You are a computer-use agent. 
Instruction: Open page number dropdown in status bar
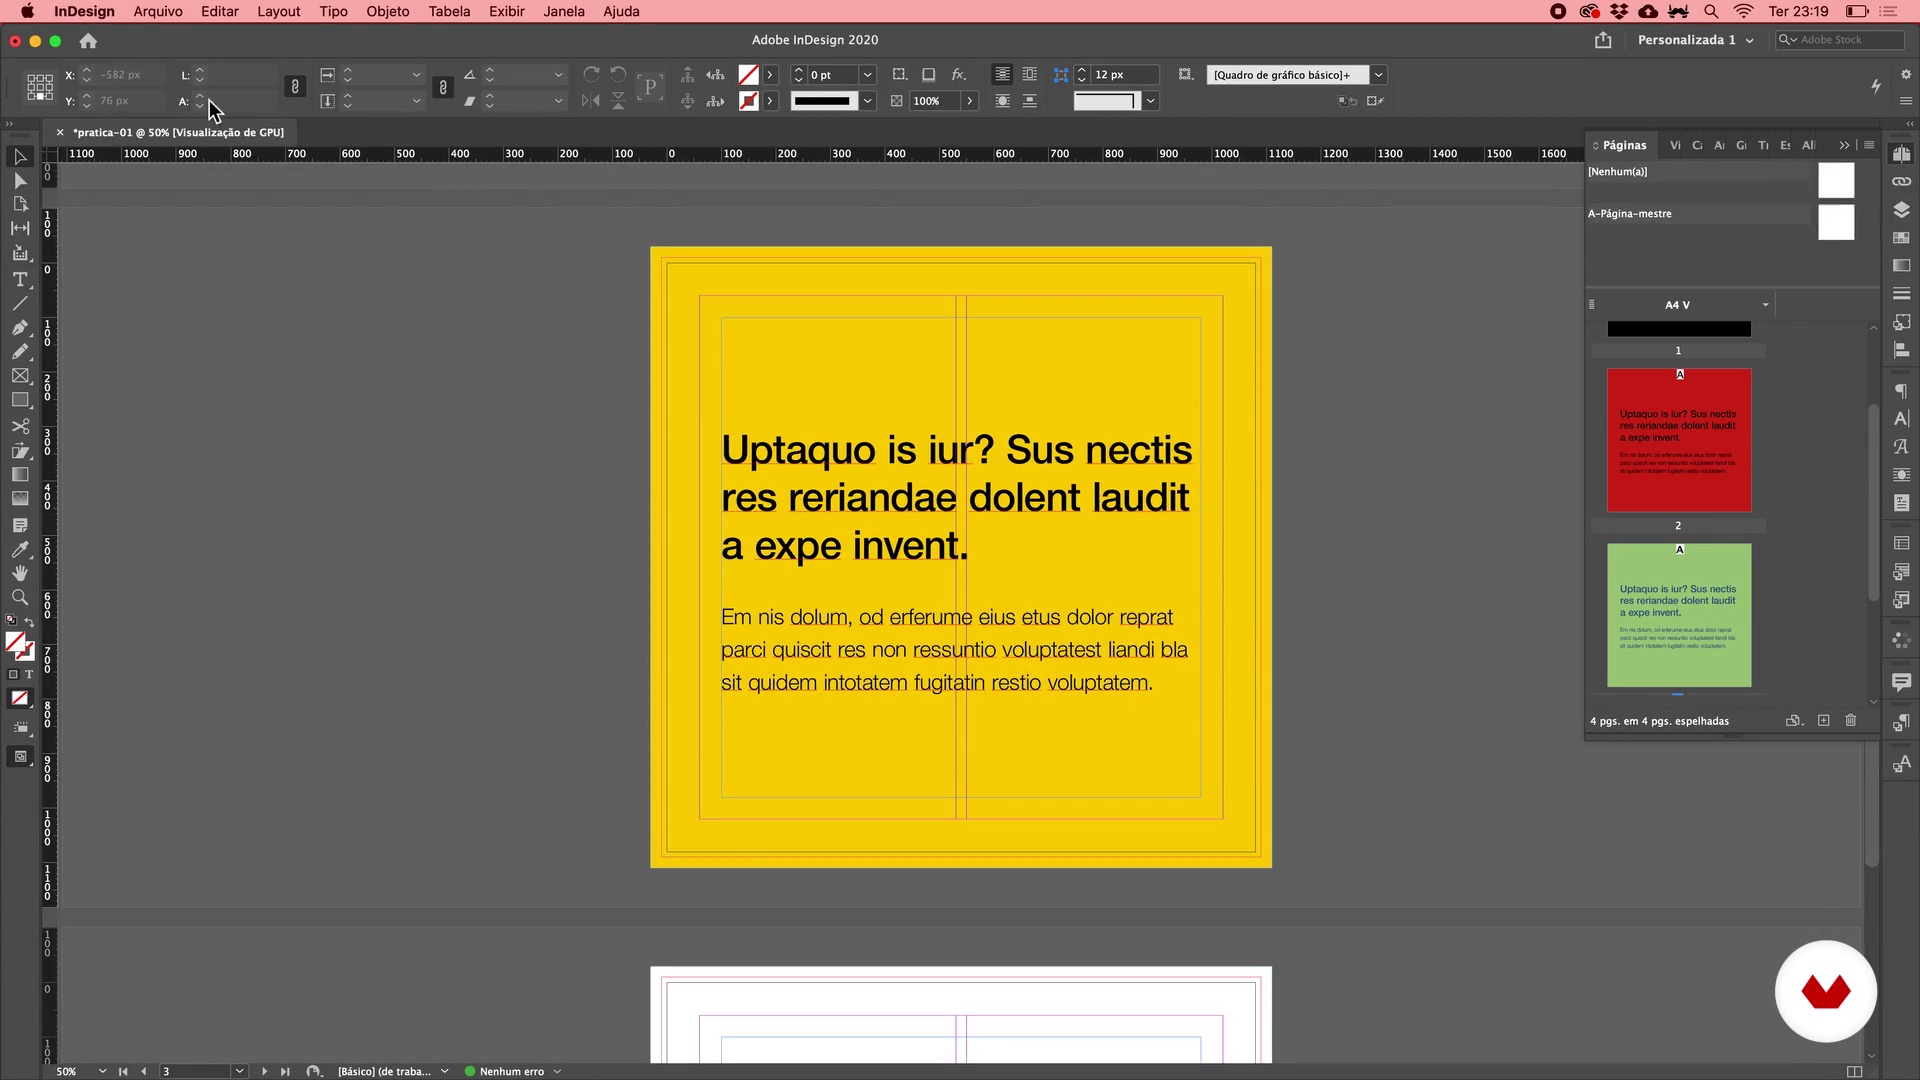pyautogui.click(x=240, y=1071)
